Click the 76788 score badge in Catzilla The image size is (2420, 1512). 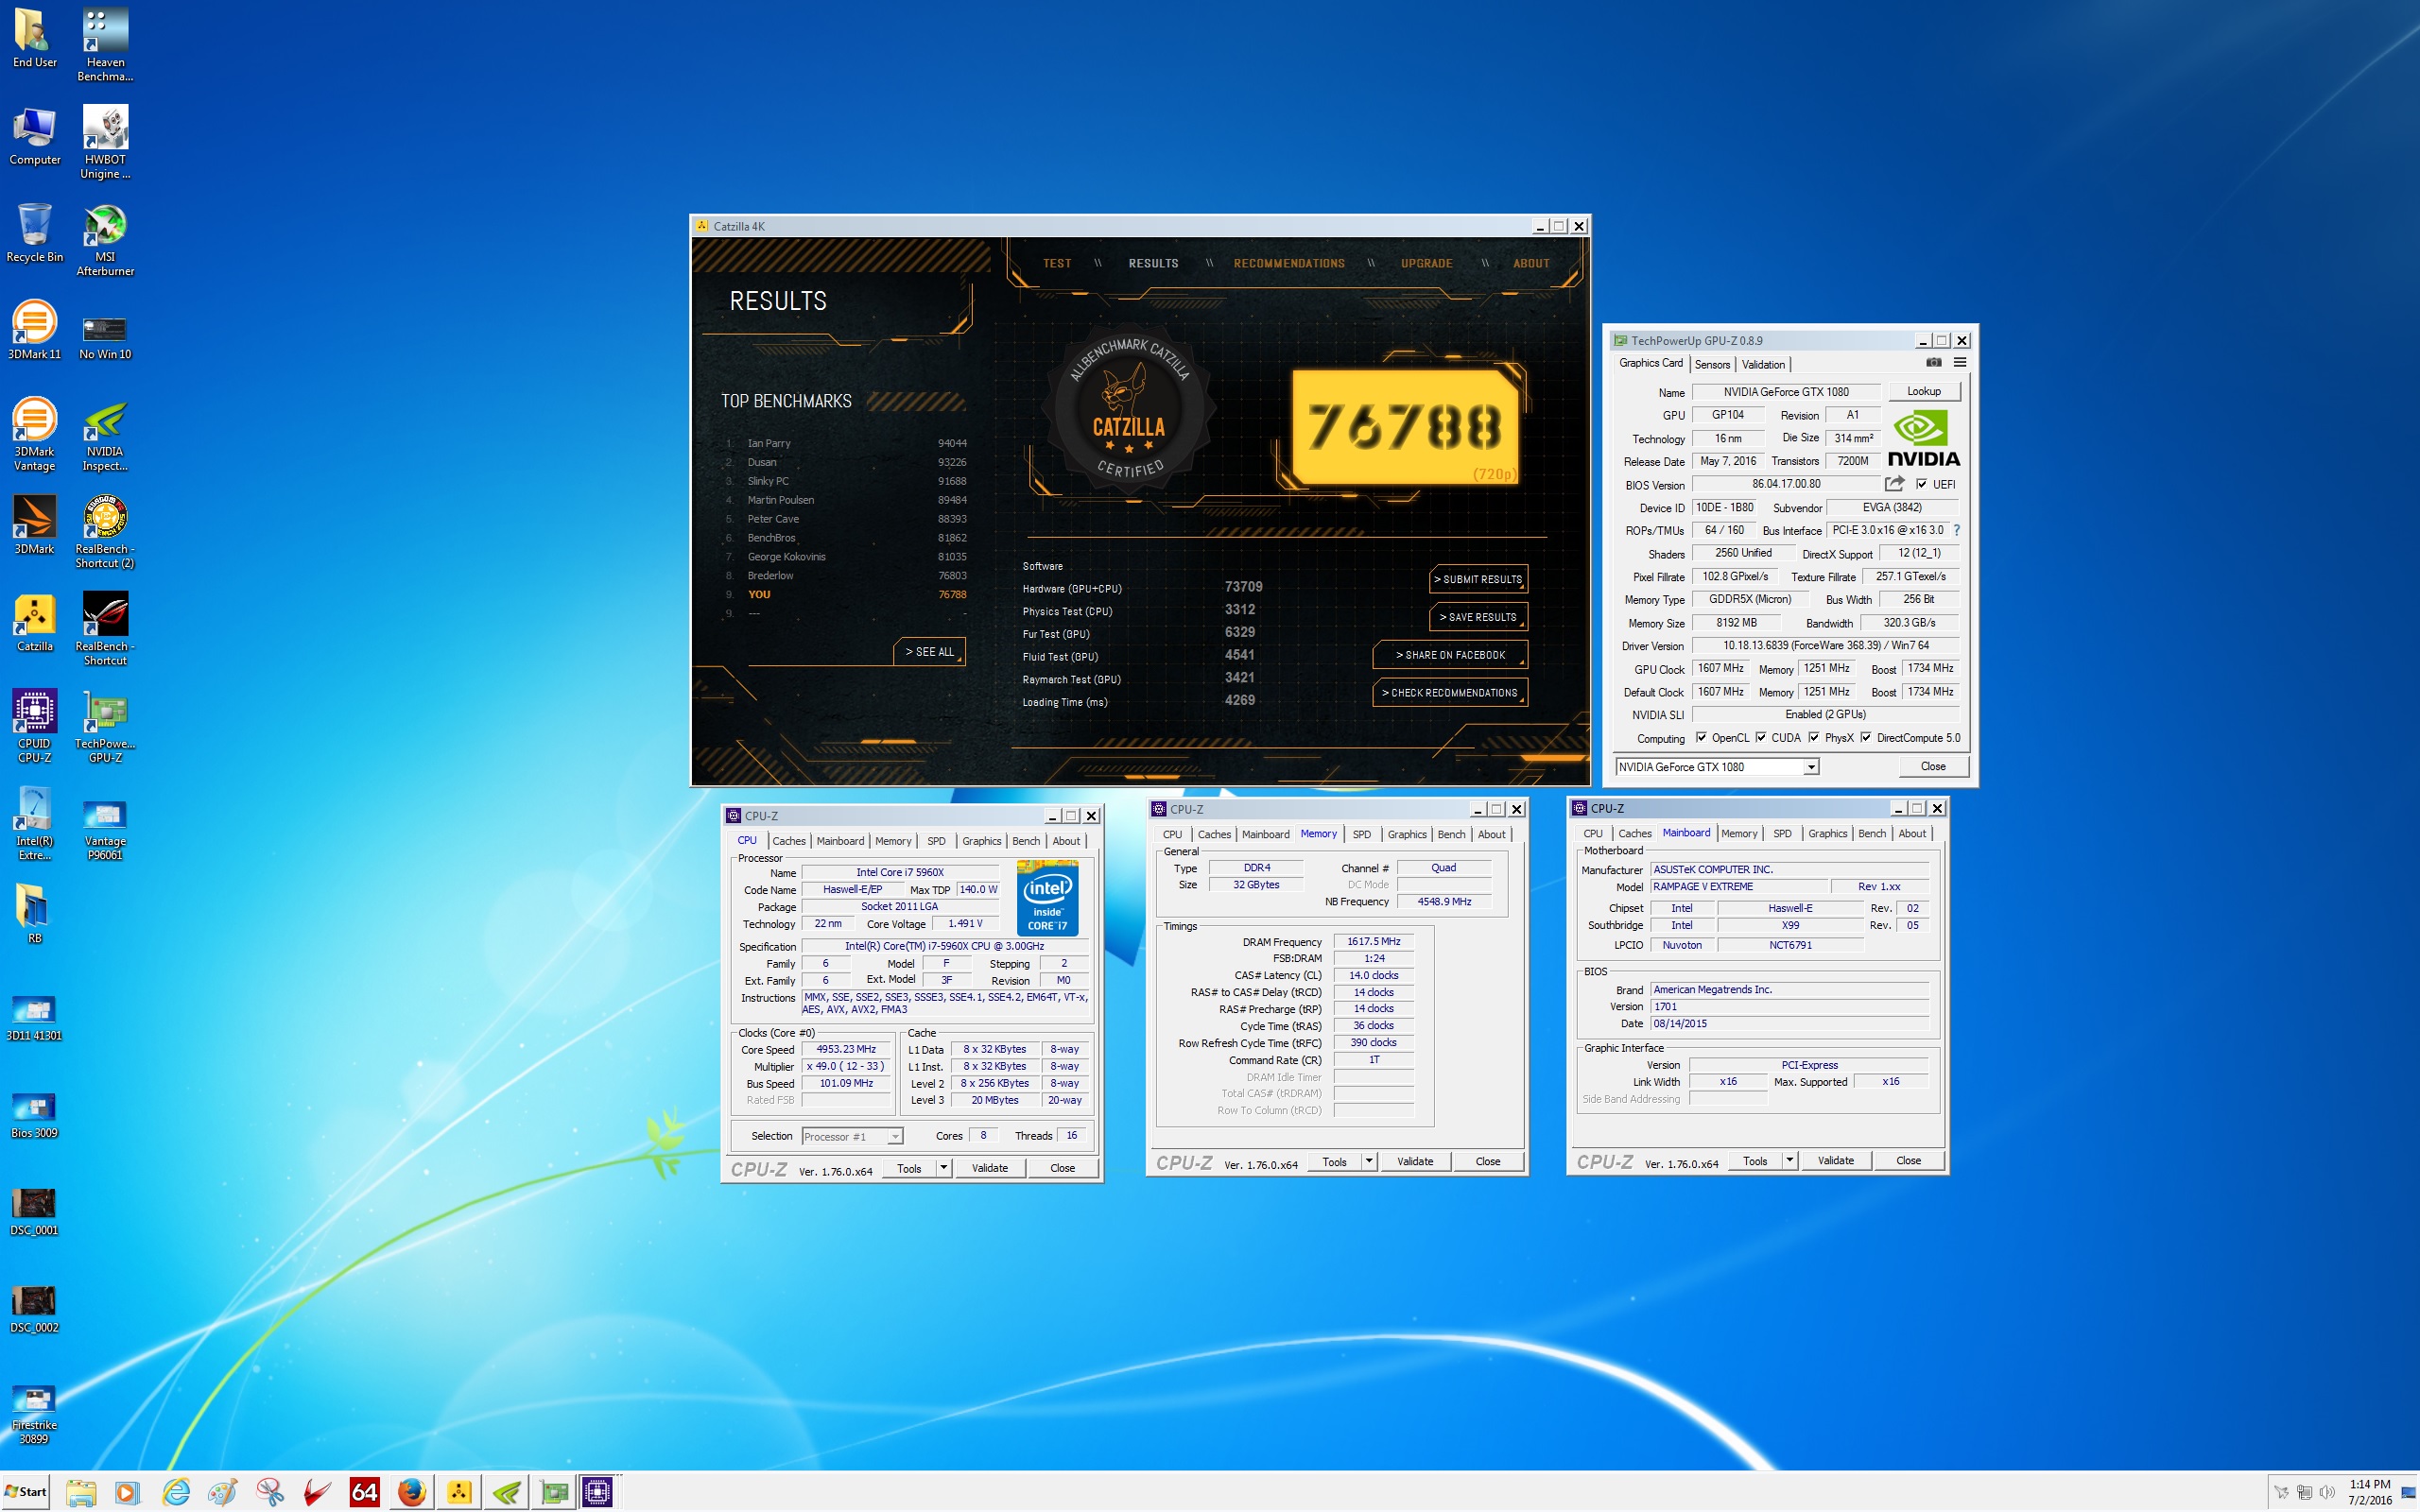point(1404,427)
